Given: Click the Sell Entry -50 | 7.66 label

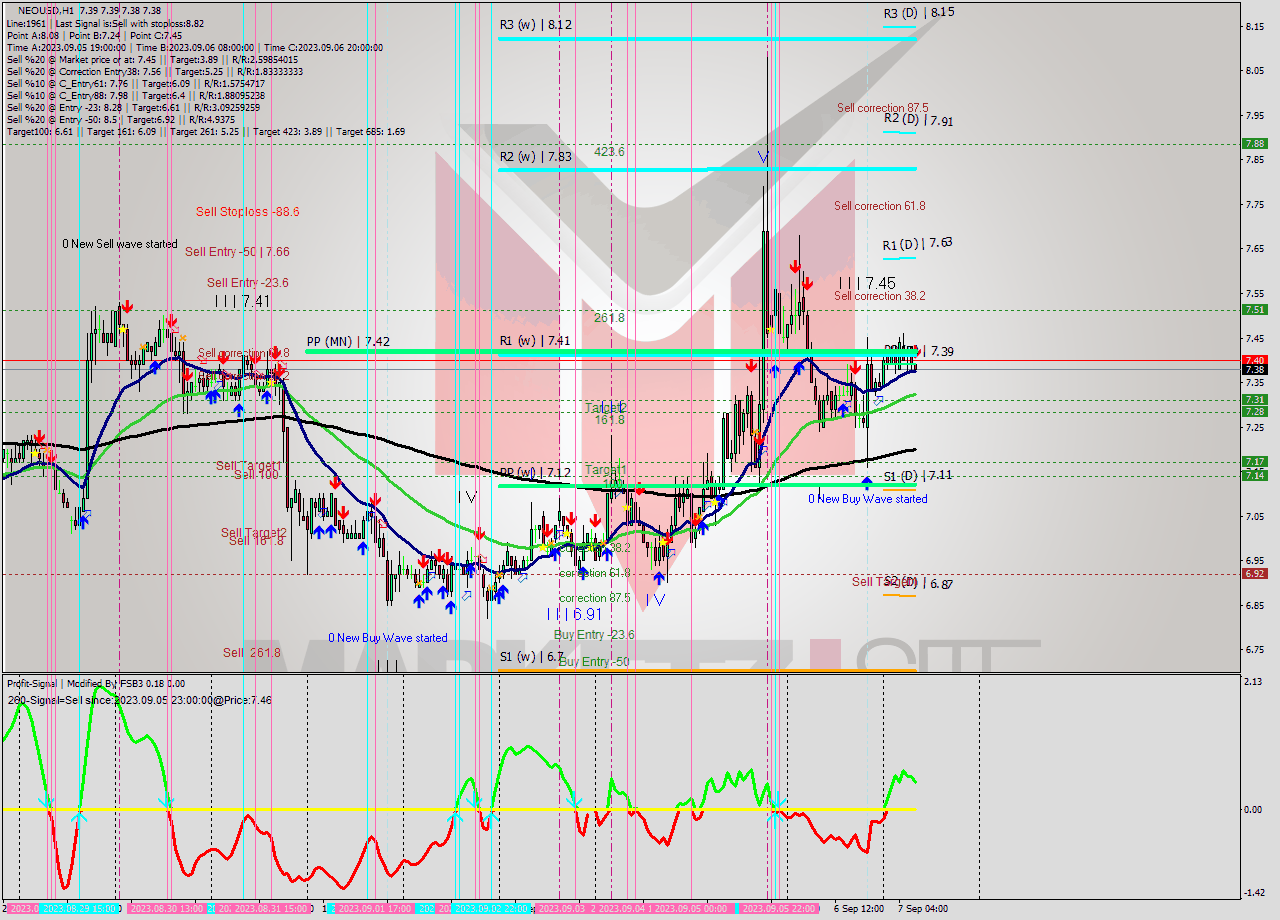Looking at the screenshot, I should (x=237, y=252).
